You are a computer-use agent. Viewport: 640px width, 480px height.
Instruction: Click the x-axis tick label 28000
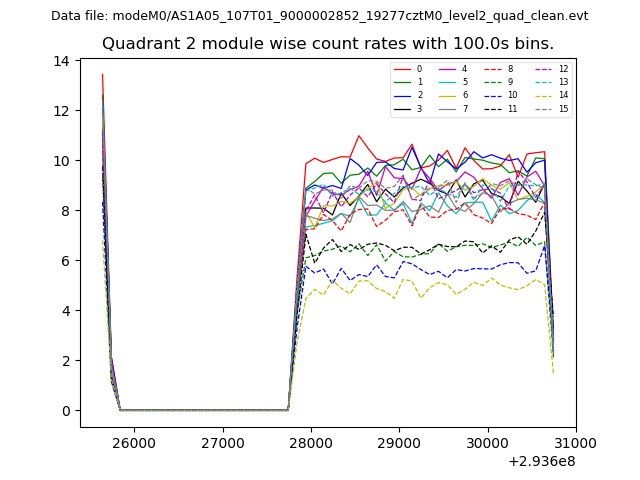pos(311,443)
